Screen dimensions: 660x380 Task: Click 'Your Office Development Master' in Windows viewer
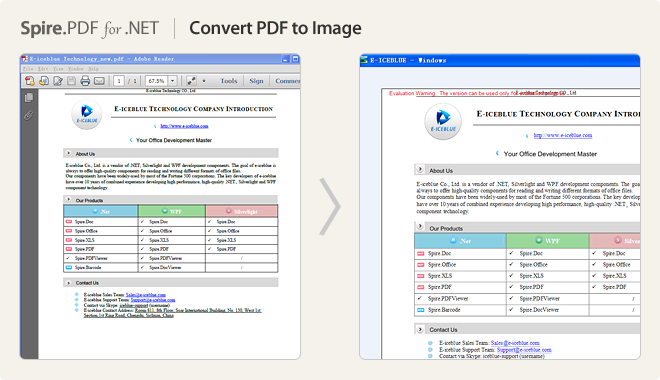[550, 154]
